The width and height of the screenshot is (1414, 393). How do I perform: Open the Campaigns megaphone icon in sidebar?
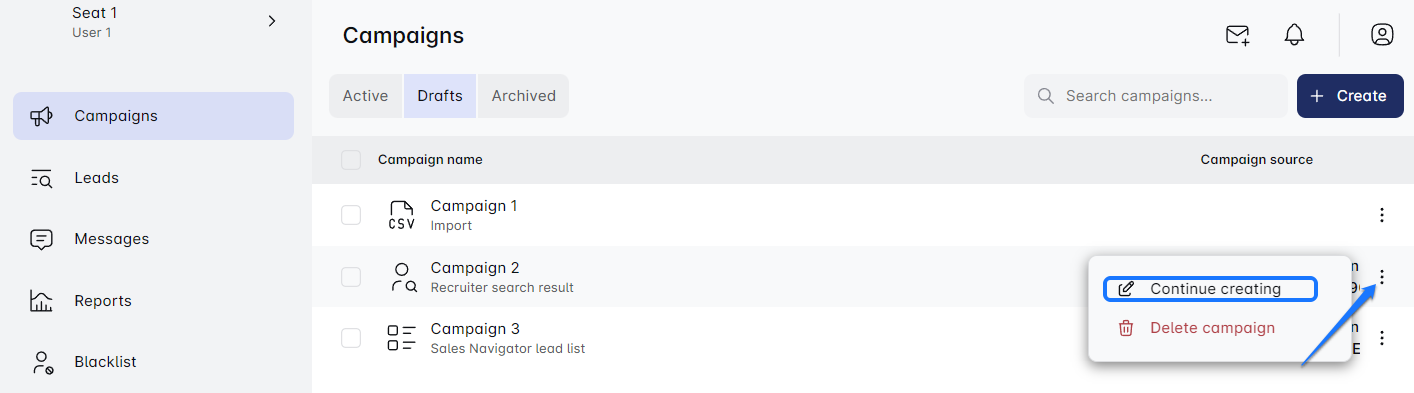pyautogui.click(x=41, y=116)
